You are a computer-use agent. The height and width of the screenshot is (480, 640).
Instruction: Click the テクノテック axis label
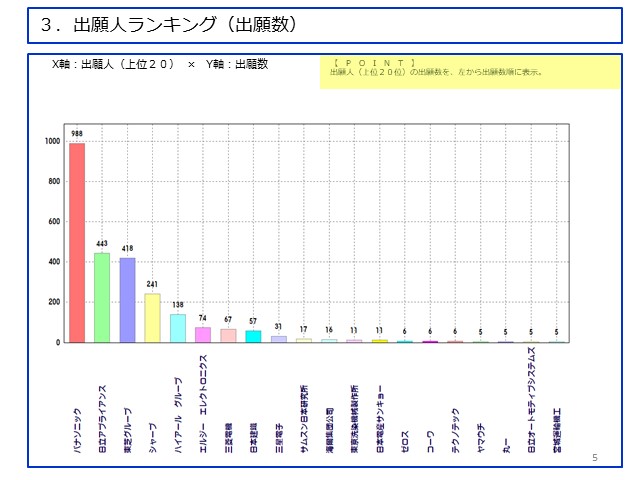click(456, 430)
